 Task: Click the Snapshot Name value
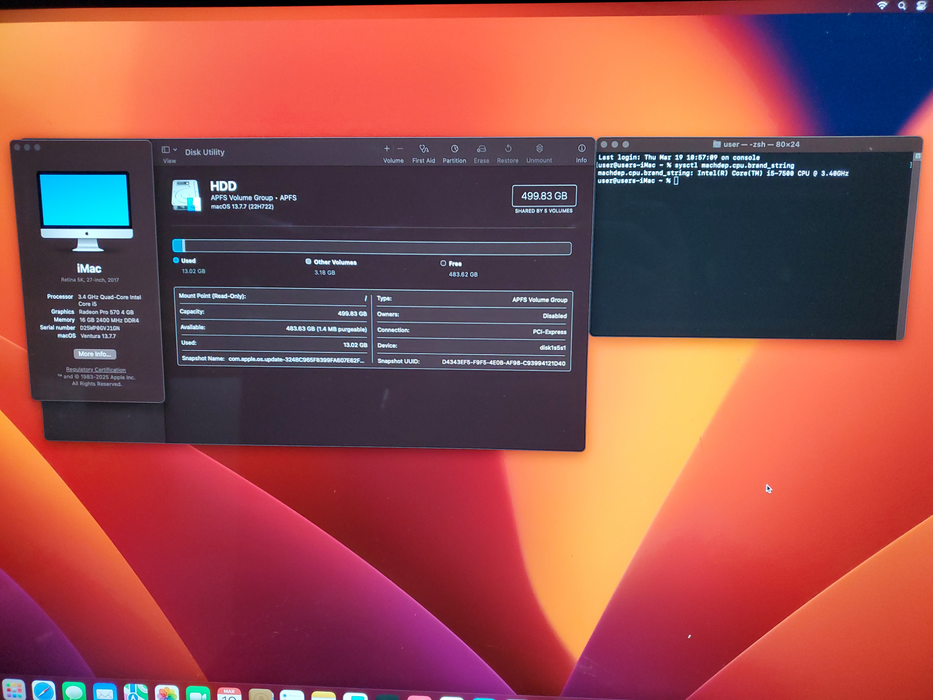pos(296,359)
